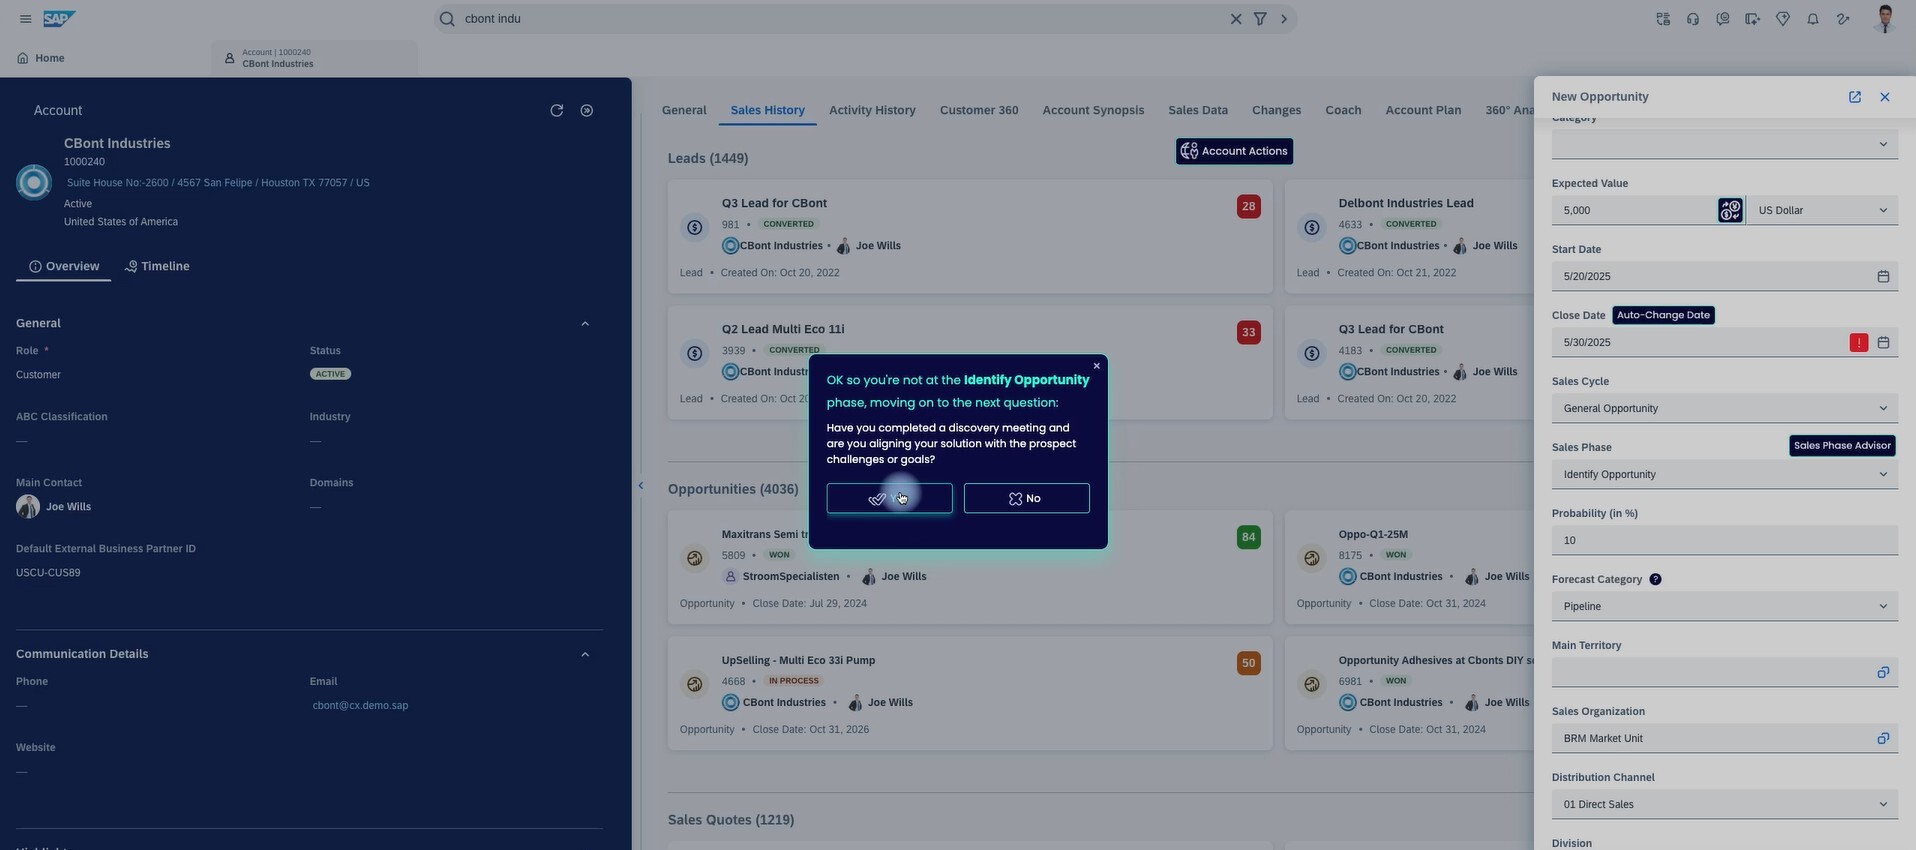1916x850 pixels.
Task: Answer Yes in the advisor dialog
Action: pyautogui.click(x=889, y=498)
